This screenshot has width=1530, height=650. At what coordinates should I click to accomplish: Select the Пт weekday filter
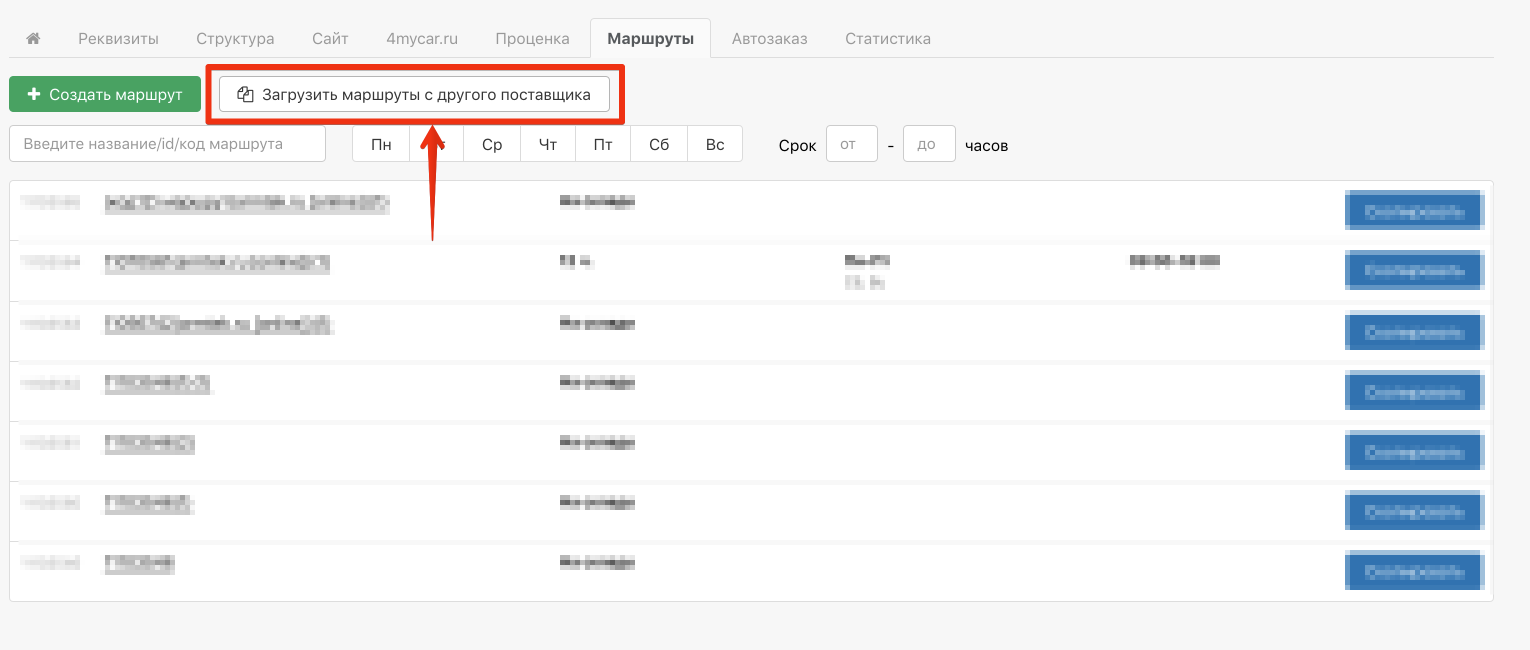603,144
